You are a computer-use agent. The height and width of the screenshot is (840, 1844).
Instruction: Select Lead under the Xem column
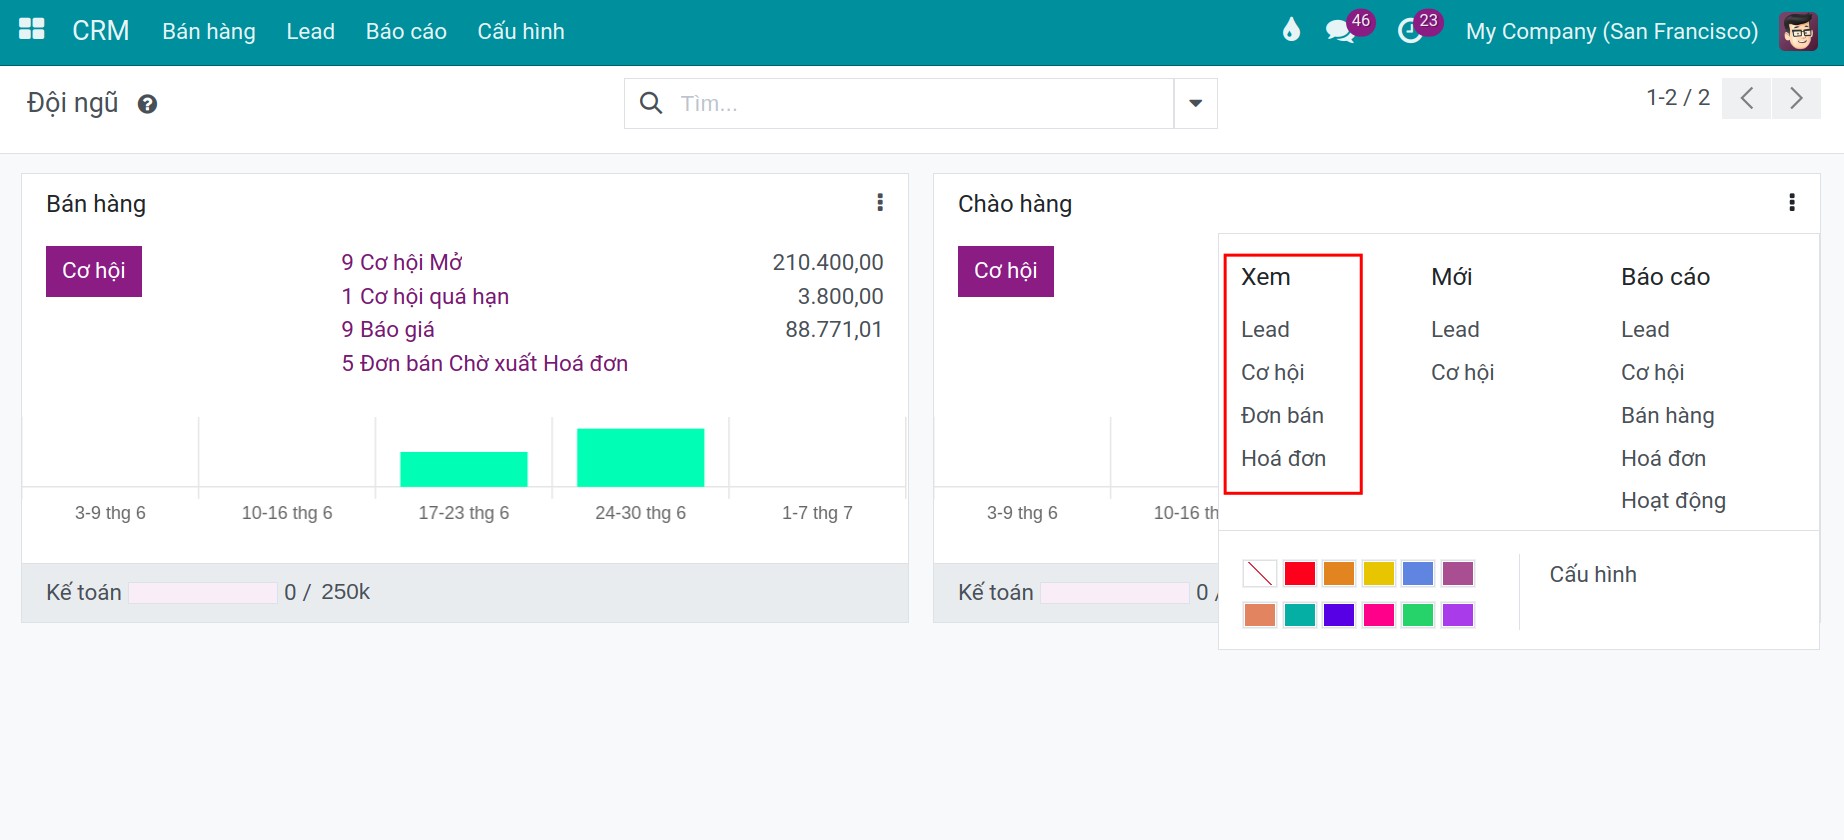[1265, 329]
